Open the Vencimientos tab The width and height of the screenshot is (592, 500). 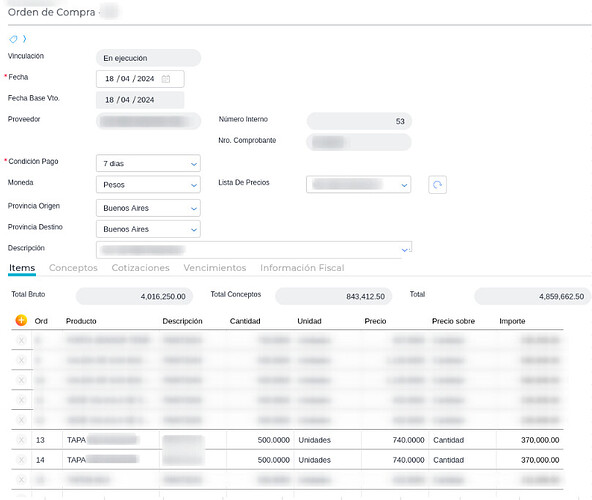[x=215, y=268]
